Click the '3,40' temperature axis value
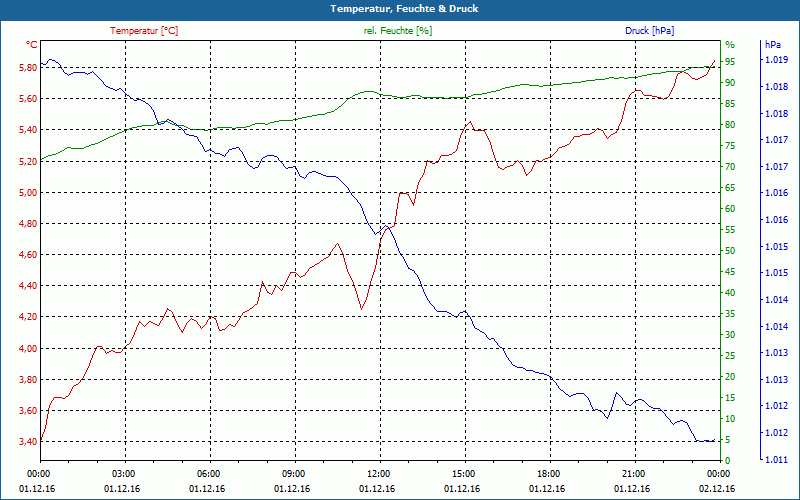The height and width of the screenshot is (500, 800). pyautogui.click(x=29, y=442)
